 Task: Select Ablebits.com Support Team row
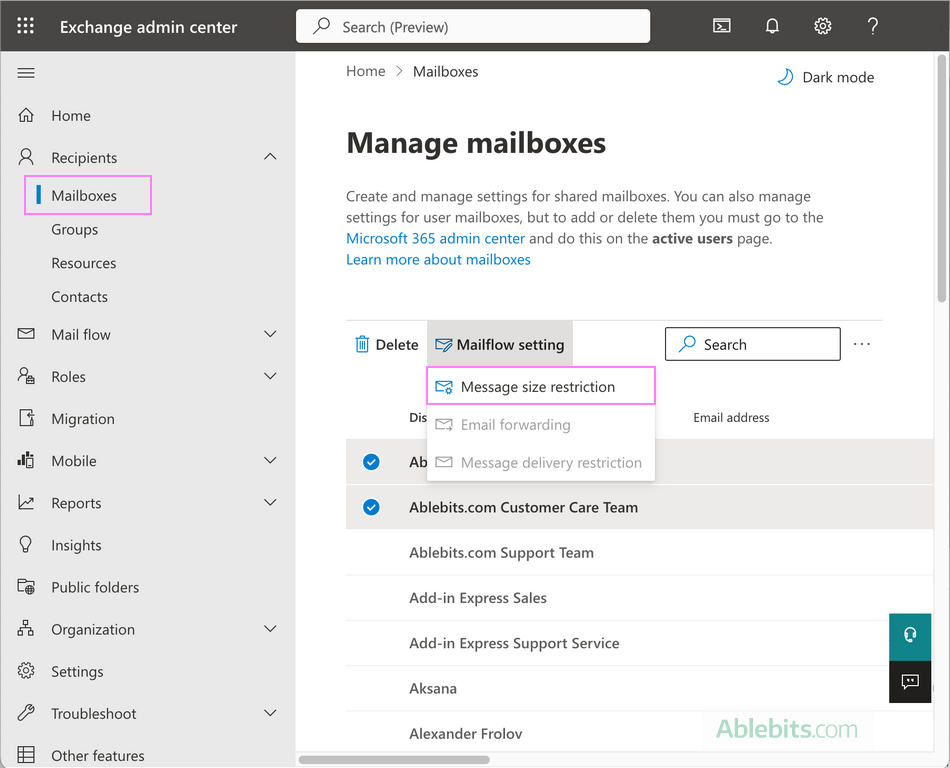pos(639,552)
